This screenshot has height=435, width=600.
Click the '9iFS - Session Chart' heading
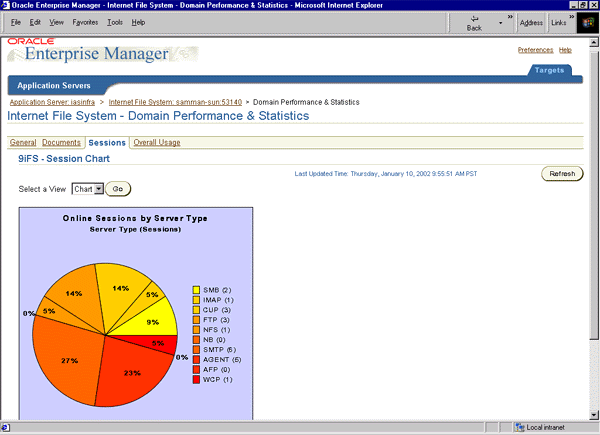(64, 159)
